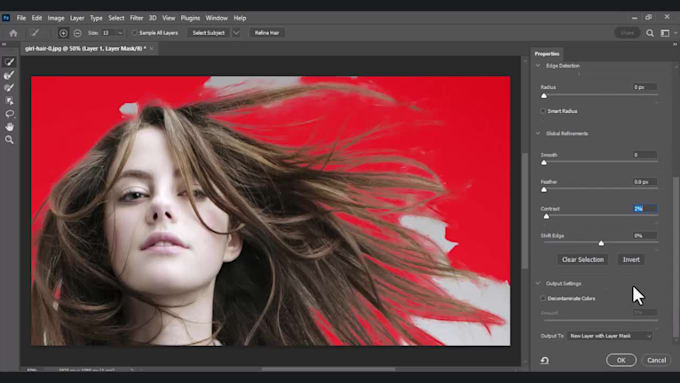This screenshot has width=680, height=383.
Task: Click the Photoshop logo icon
Action: point(6,18)
